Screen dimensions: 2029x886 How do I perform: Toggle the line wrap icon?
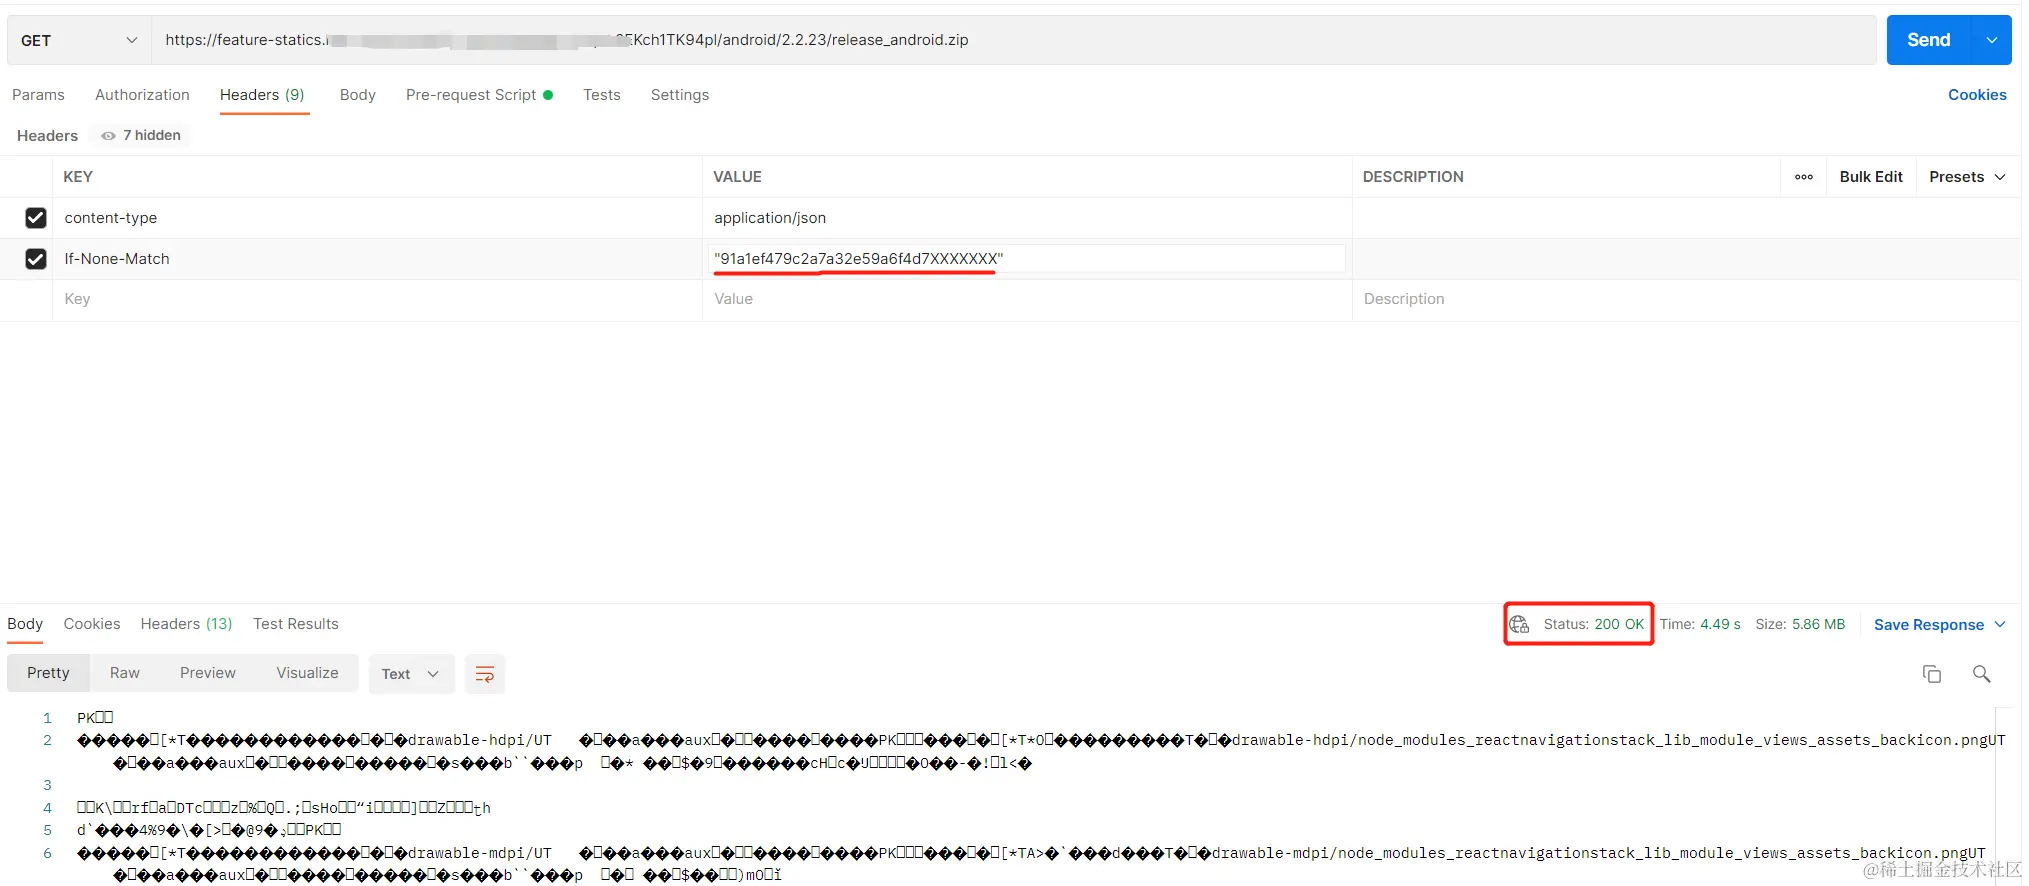point(485,674)
